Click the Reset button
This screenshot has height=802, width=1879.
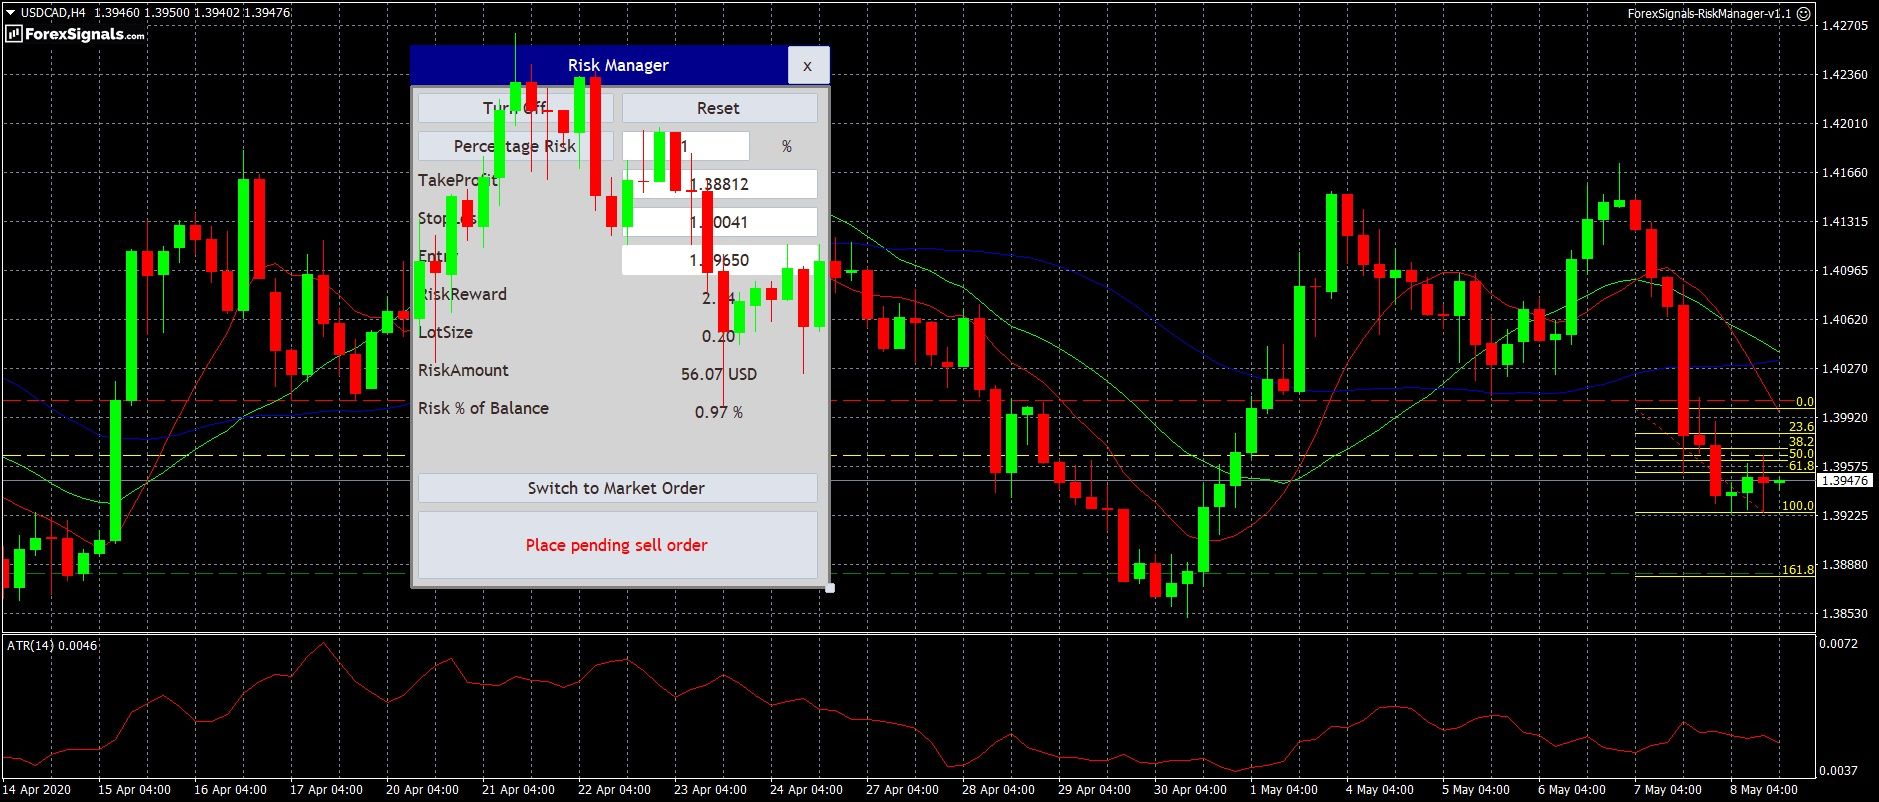(x=719, y=108)
